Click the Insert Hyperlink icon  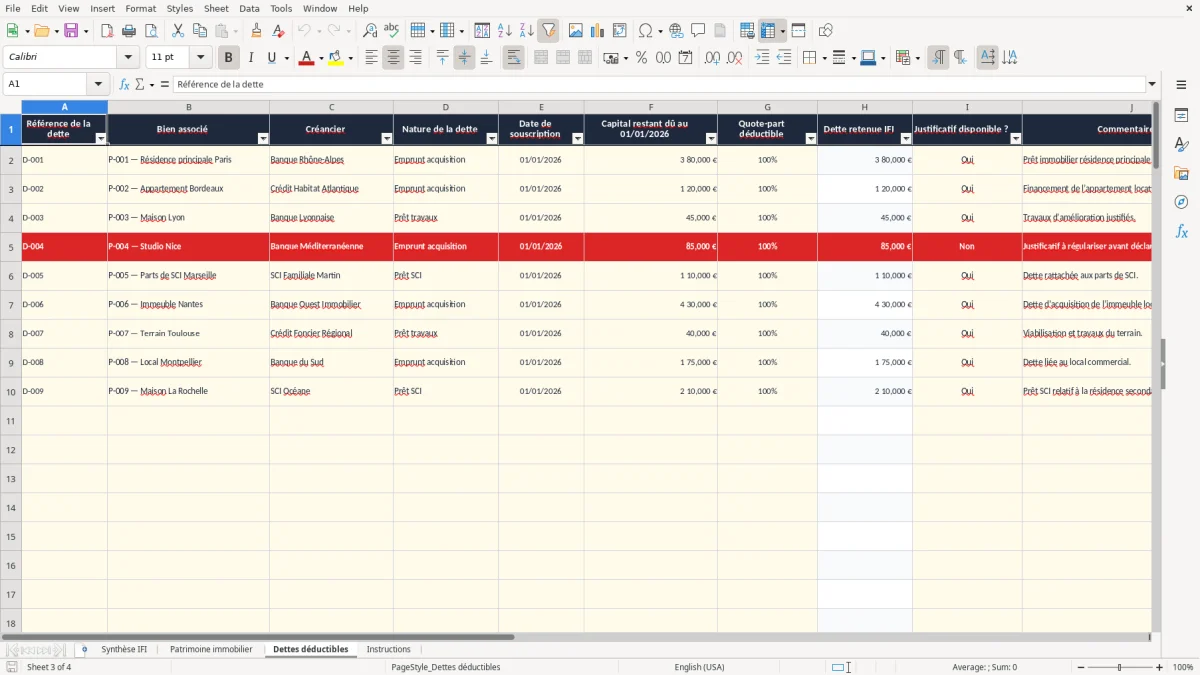click(x=676, y=31)
